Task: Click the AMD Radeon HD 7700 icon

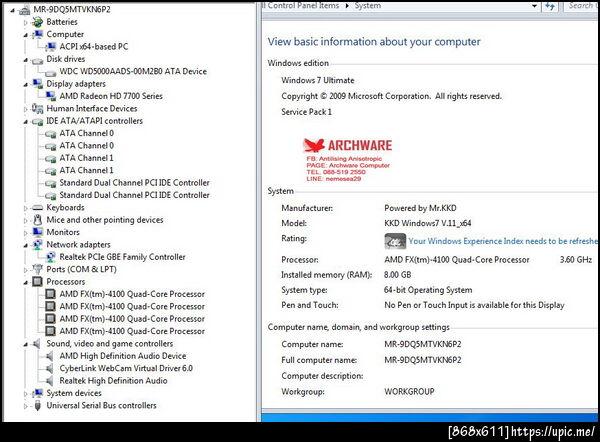Action: click(51, 96)
